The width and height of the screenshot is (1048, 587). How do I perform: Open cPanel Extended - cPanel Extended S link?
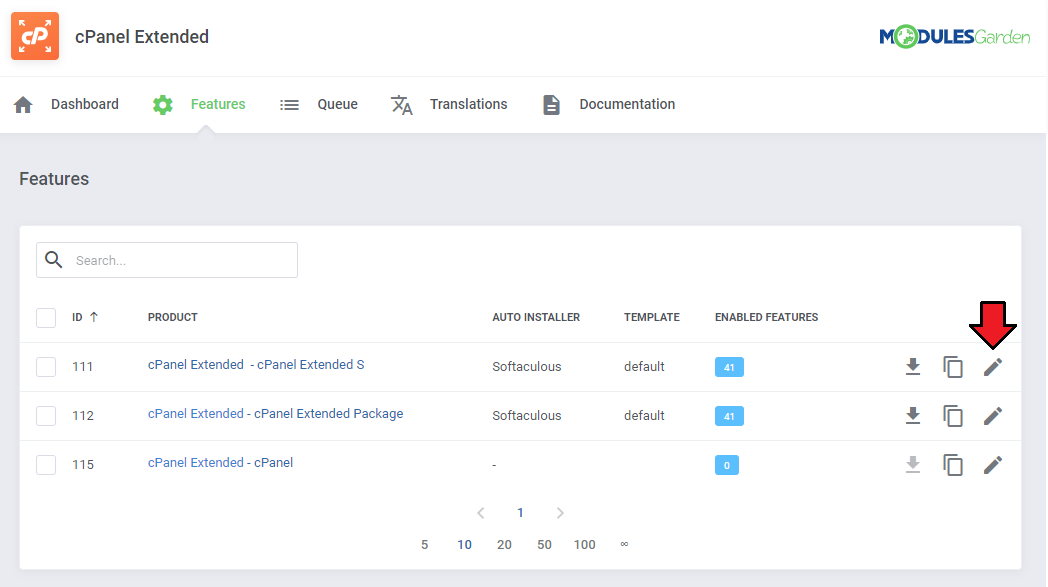click(256, 364)
